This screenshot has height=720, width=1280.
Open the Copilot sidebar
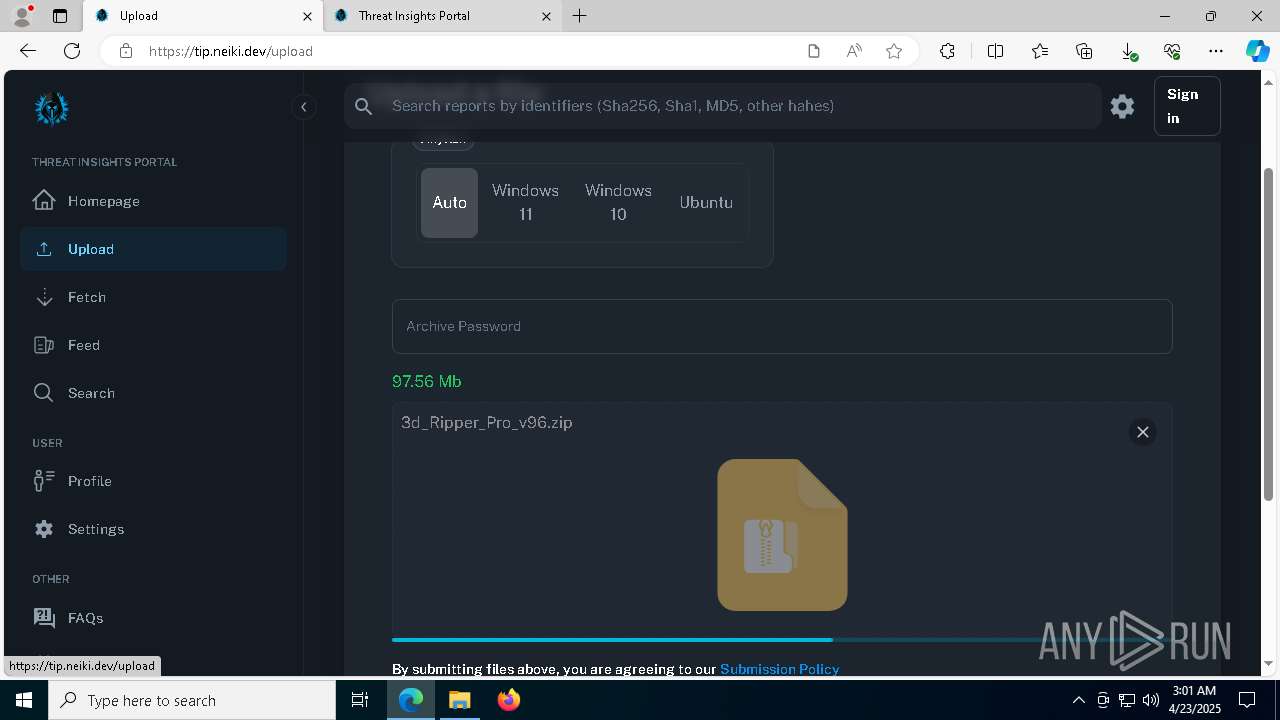point(1257,51)
